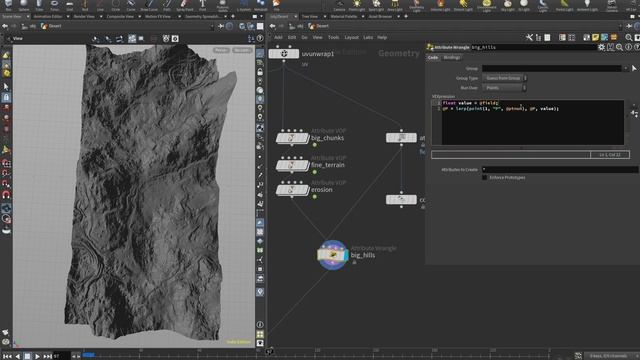This screenshot has width=640, height=360.
Task: Select the Torus shelf tool
Action: [x=54, y=5]
